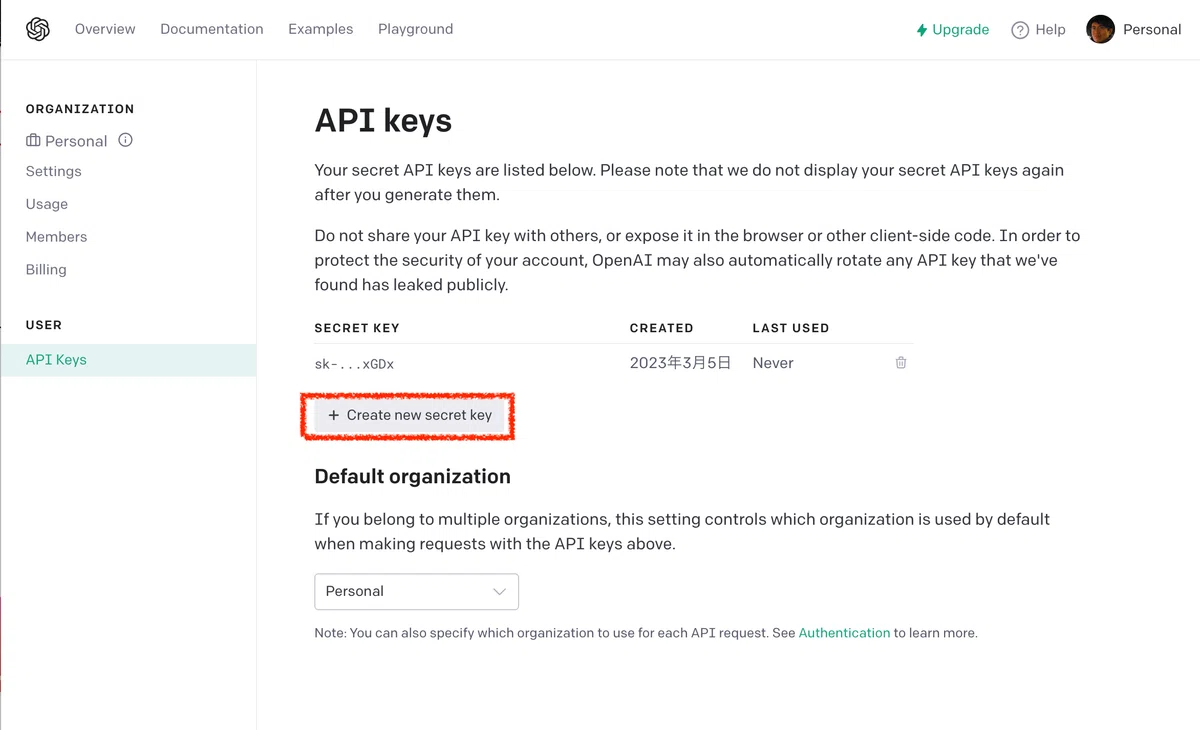The image size is (1200, 730).
Task: Delete the sk-...xGDx key with trash icon
Action: click(901, 363)
